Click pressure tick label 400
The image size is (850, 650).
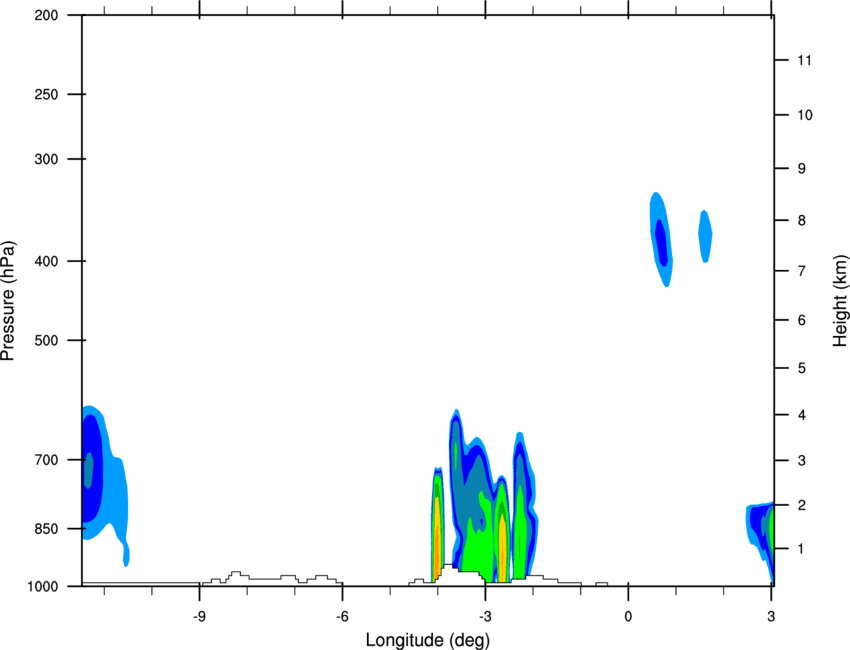[46, 261]
